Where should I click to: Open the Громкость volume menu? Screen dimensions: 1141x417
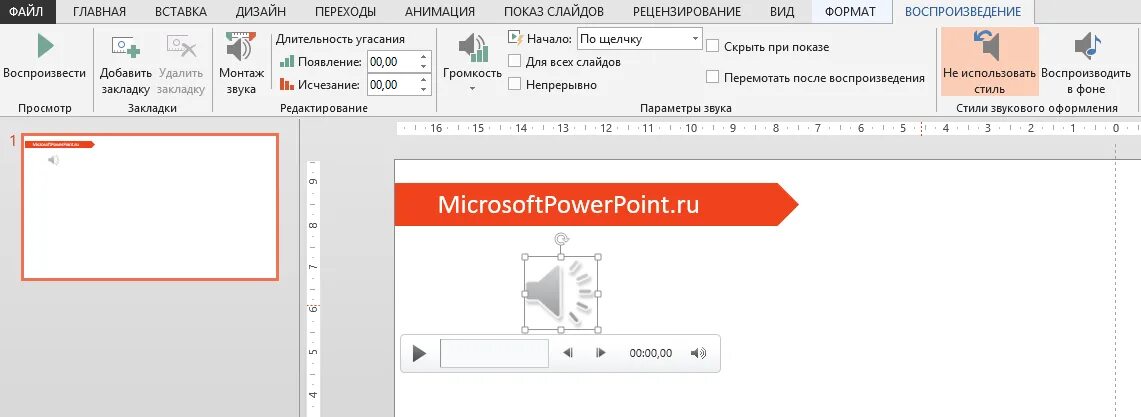tap(472, 64)
